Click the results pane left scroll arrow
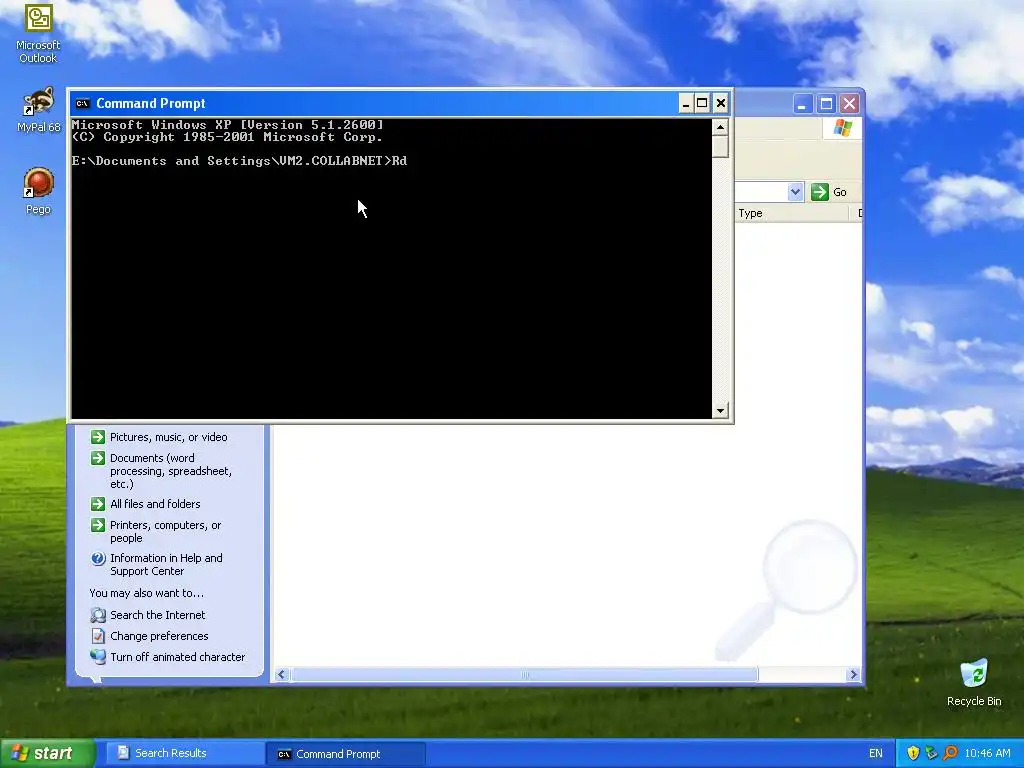The height and width of the screenshot is (768, 1024). 281,675
